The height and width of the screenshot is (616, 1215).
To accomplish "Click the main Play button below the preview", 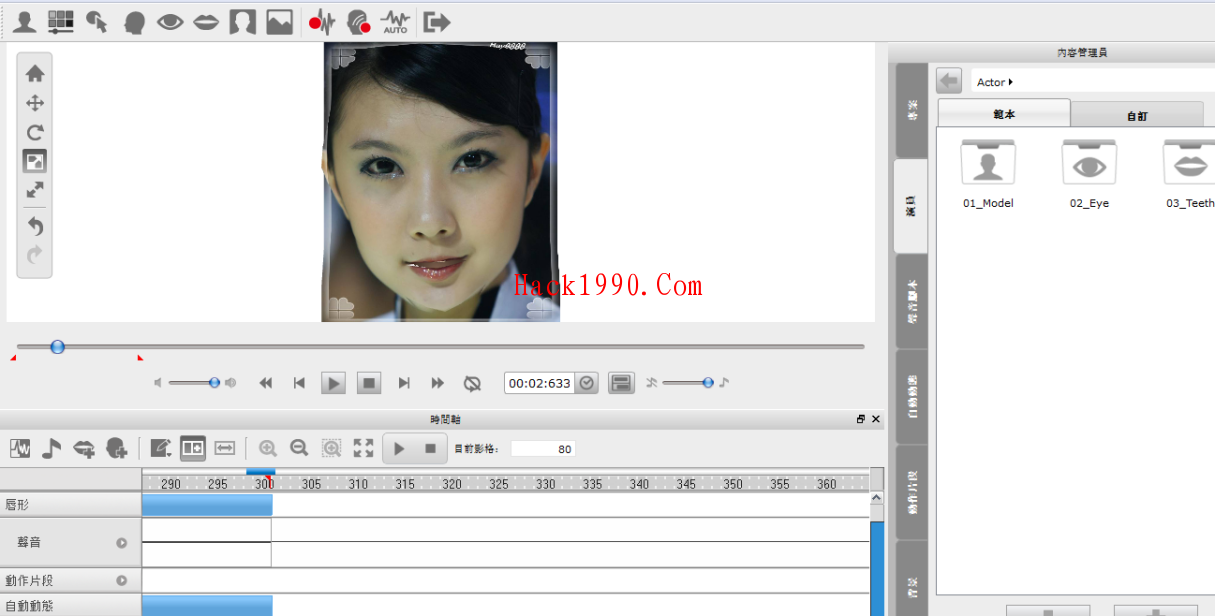I will 334,383.
